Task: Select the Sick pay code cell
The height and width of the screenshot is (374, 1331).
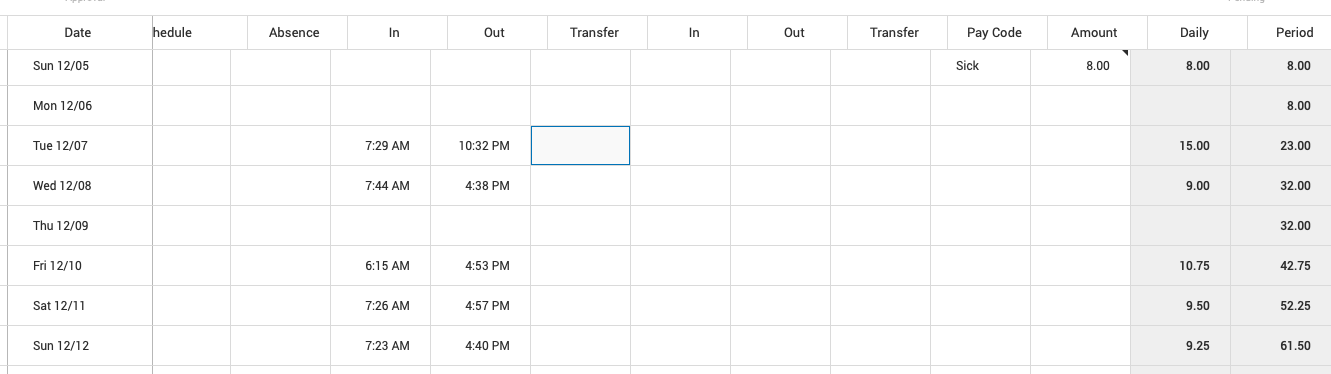Action: (980, 66)
